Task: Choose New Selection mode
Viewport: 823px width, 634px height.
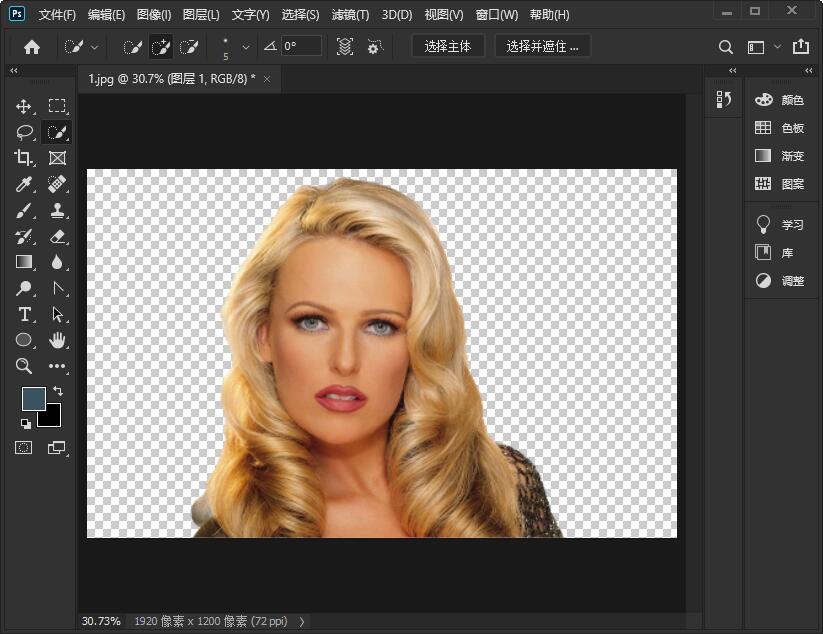Action: point(132,47)
